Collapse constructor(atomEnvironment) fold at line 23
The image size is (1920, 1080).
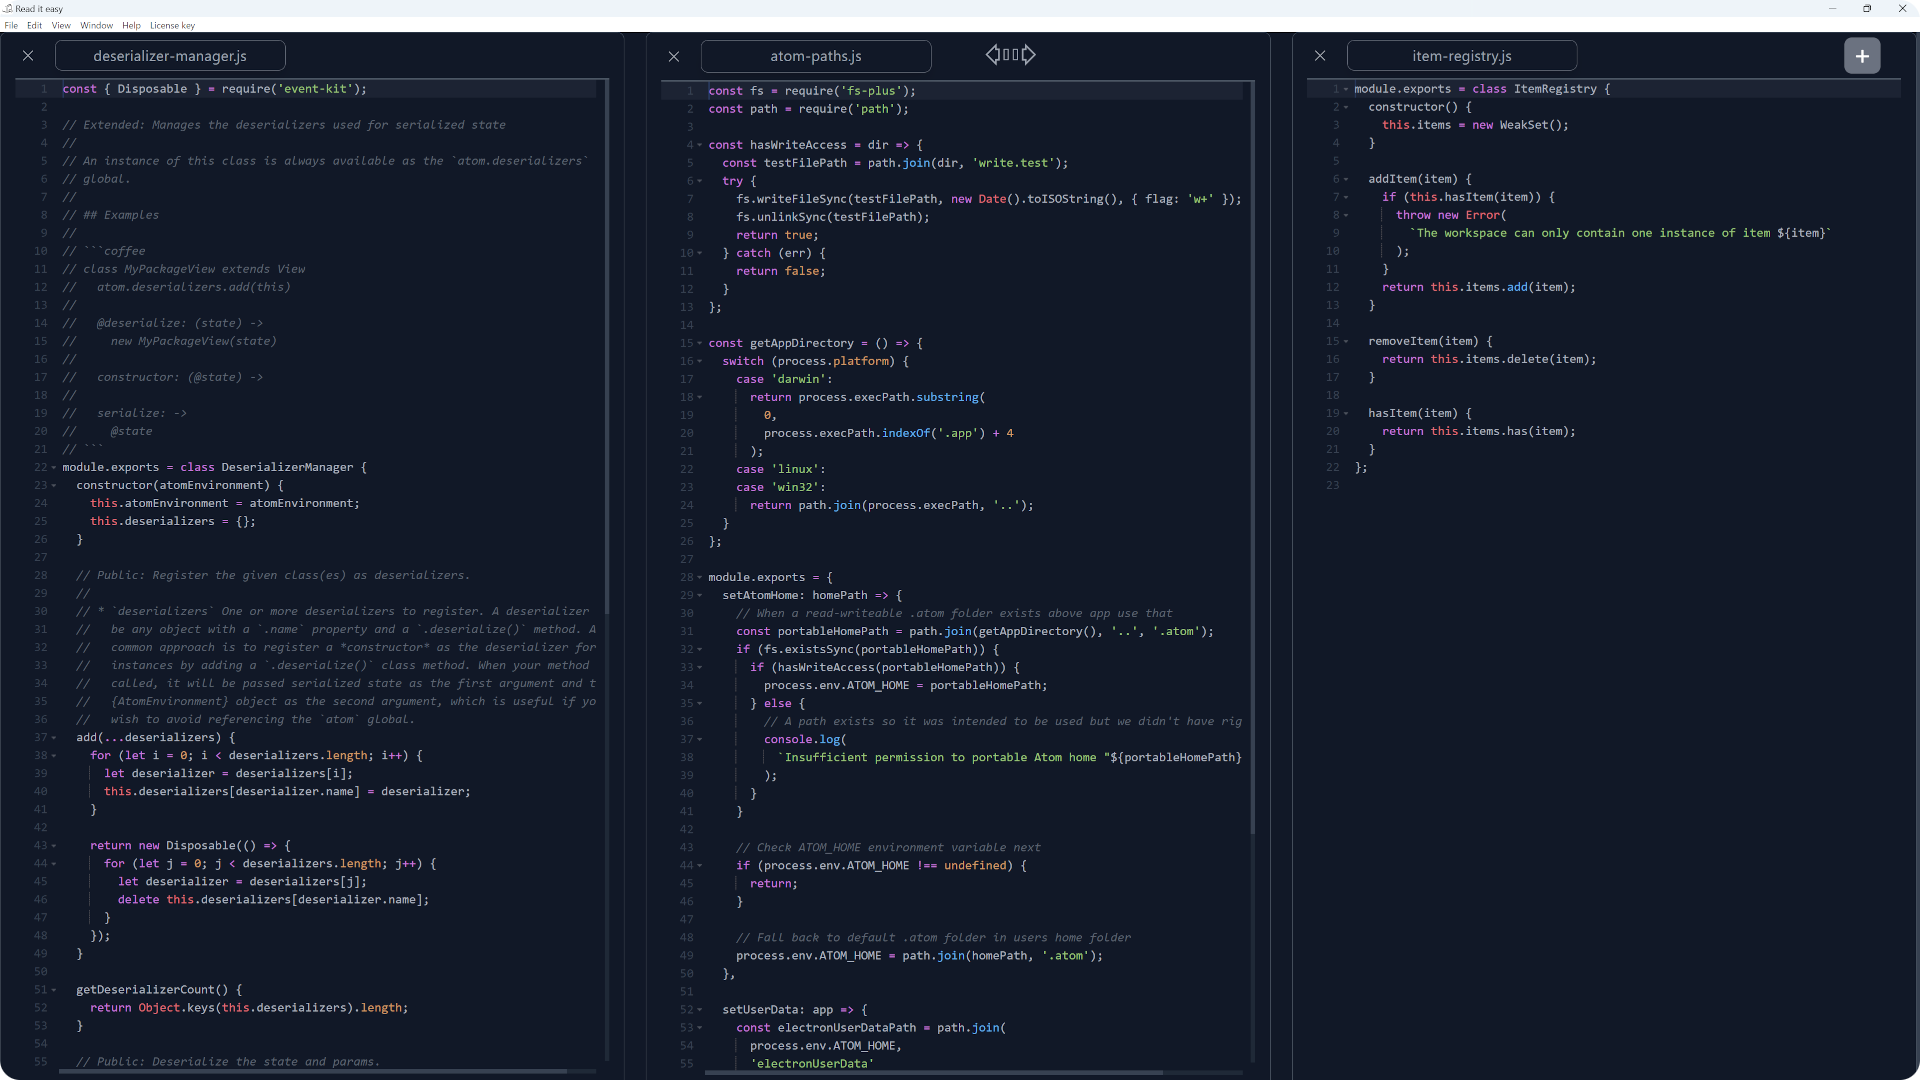click(x=54, y=485)
